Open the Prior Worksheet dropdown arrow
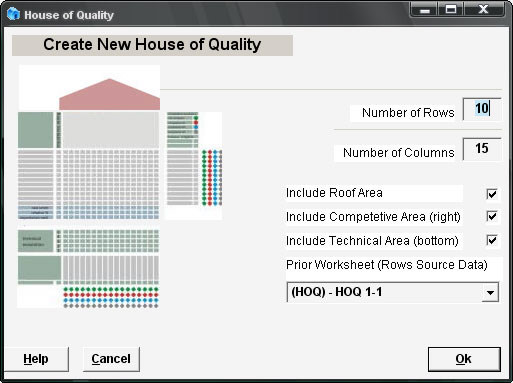Screen dimensions: 513x383 coord(490,292)
